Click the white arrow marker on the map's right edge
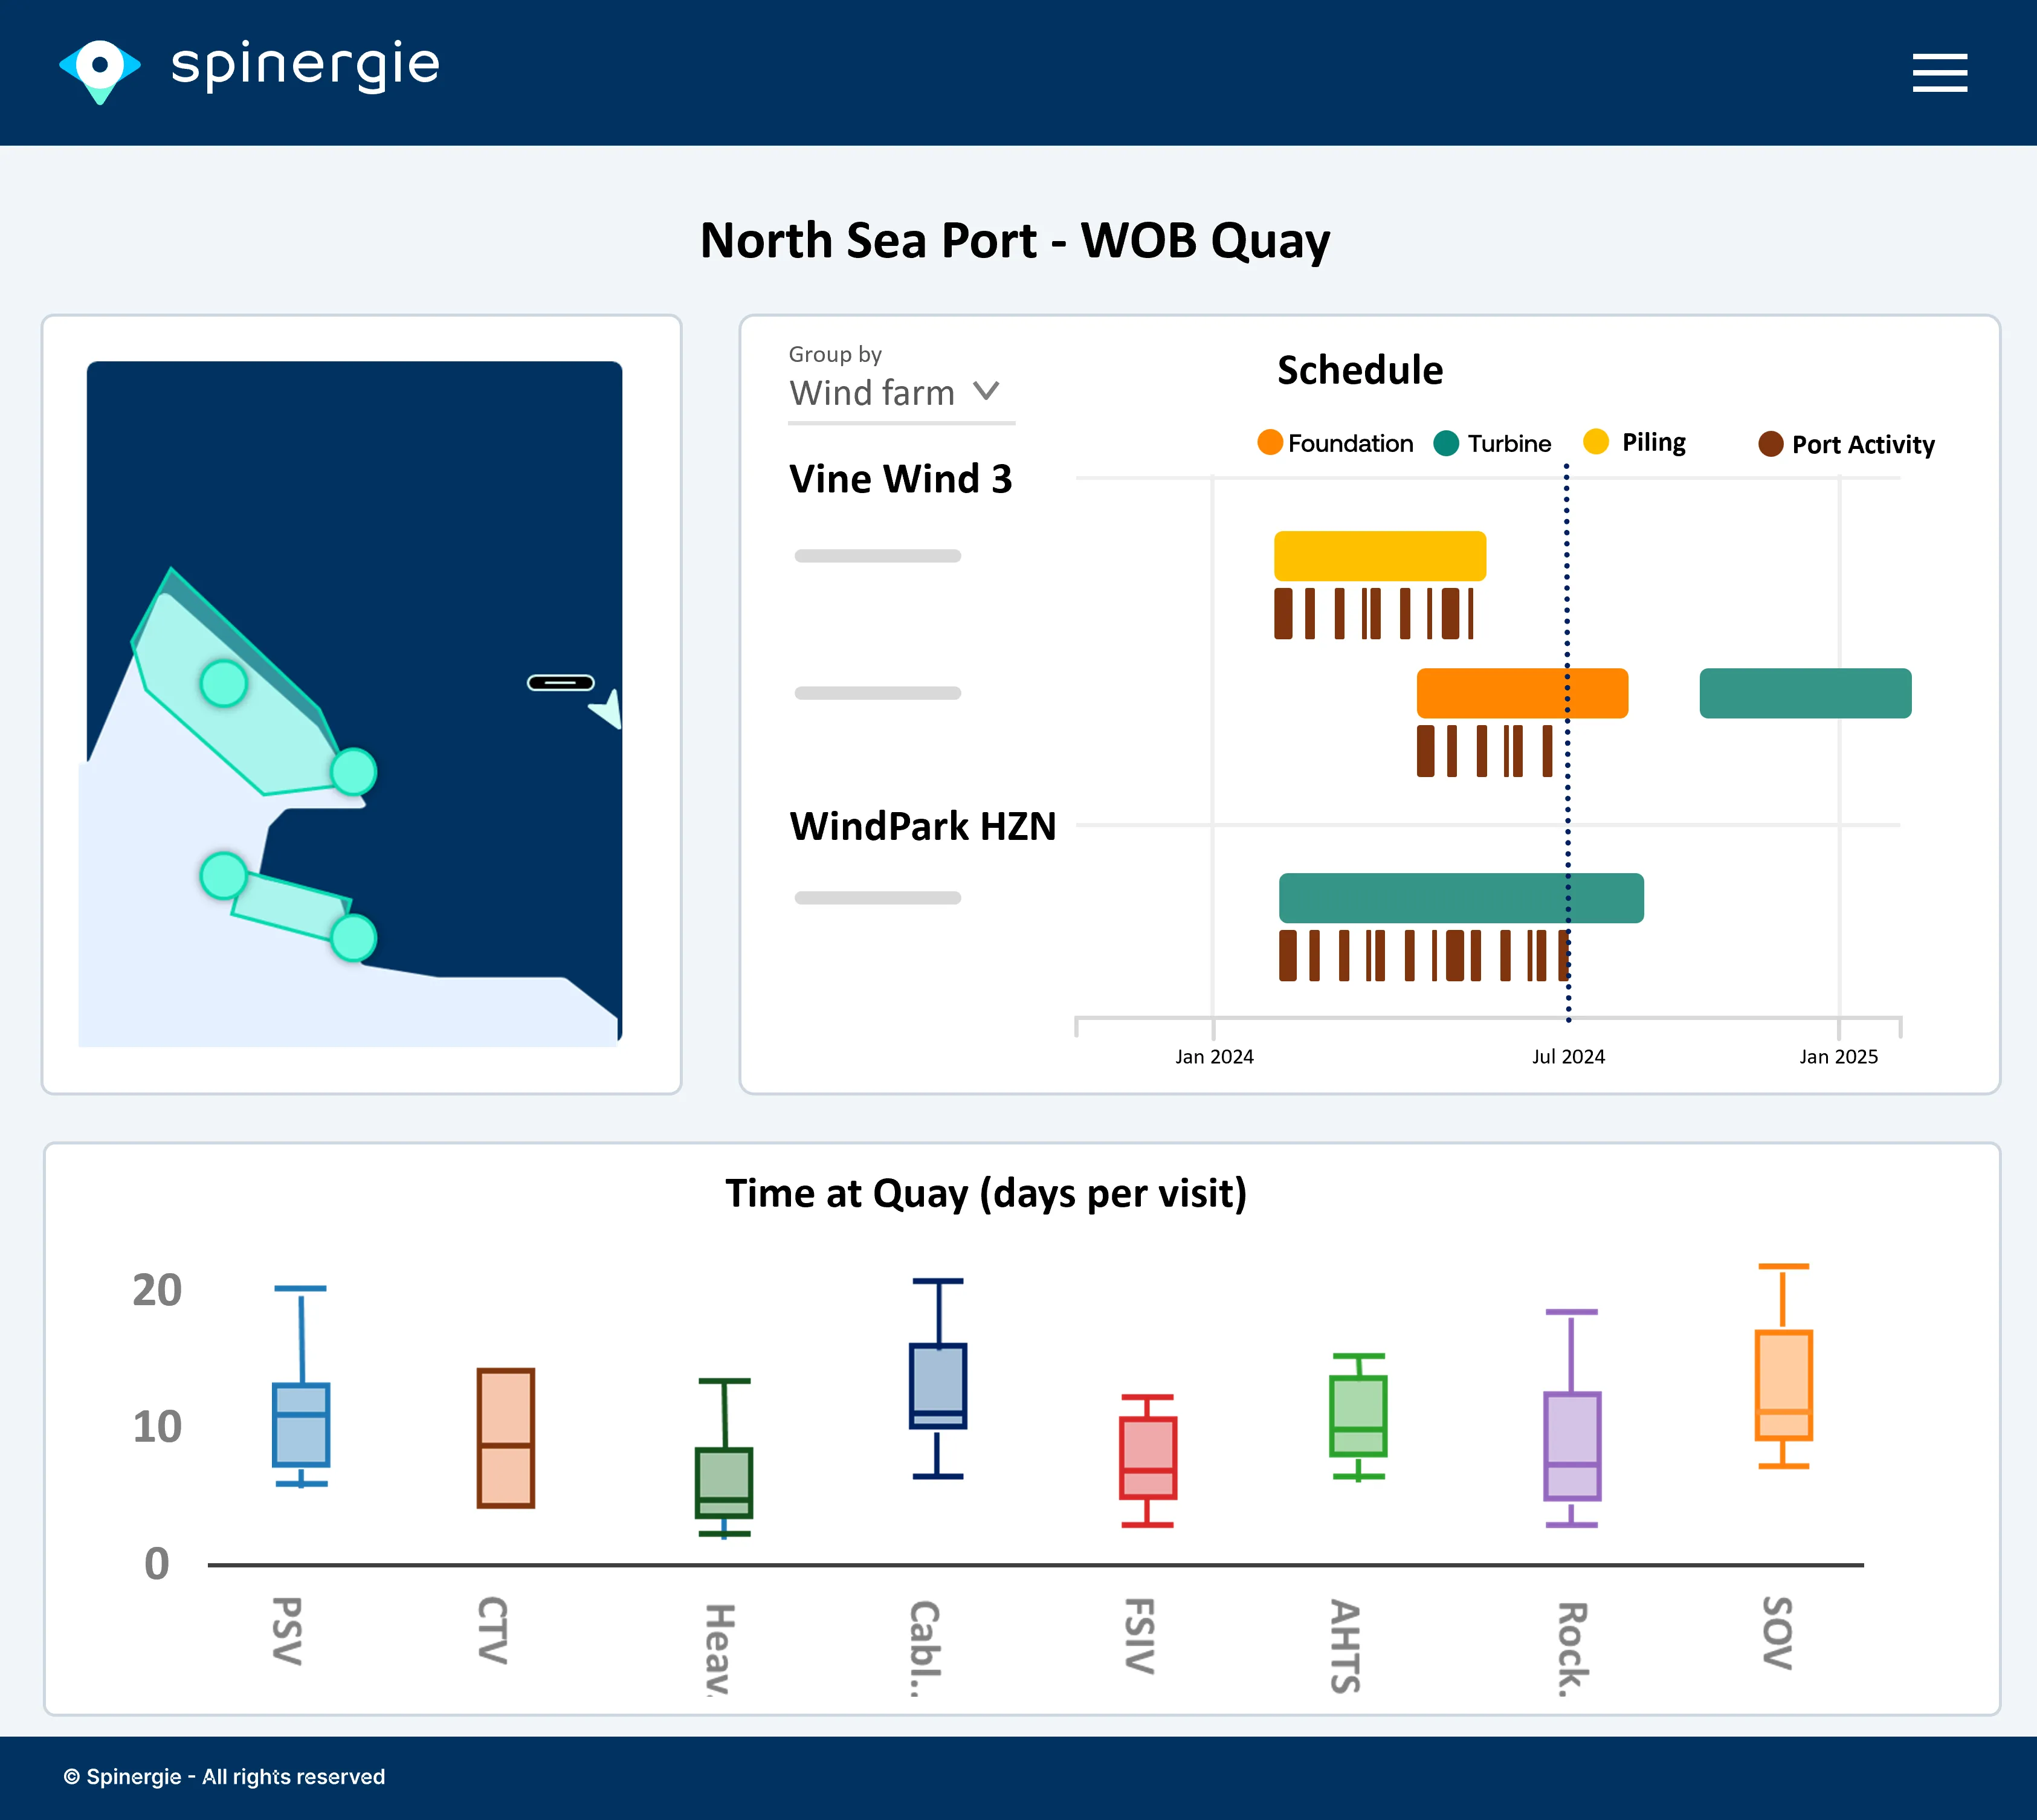The height and width of the screenshot is (1820, 2037). click(x=609, y=709)
